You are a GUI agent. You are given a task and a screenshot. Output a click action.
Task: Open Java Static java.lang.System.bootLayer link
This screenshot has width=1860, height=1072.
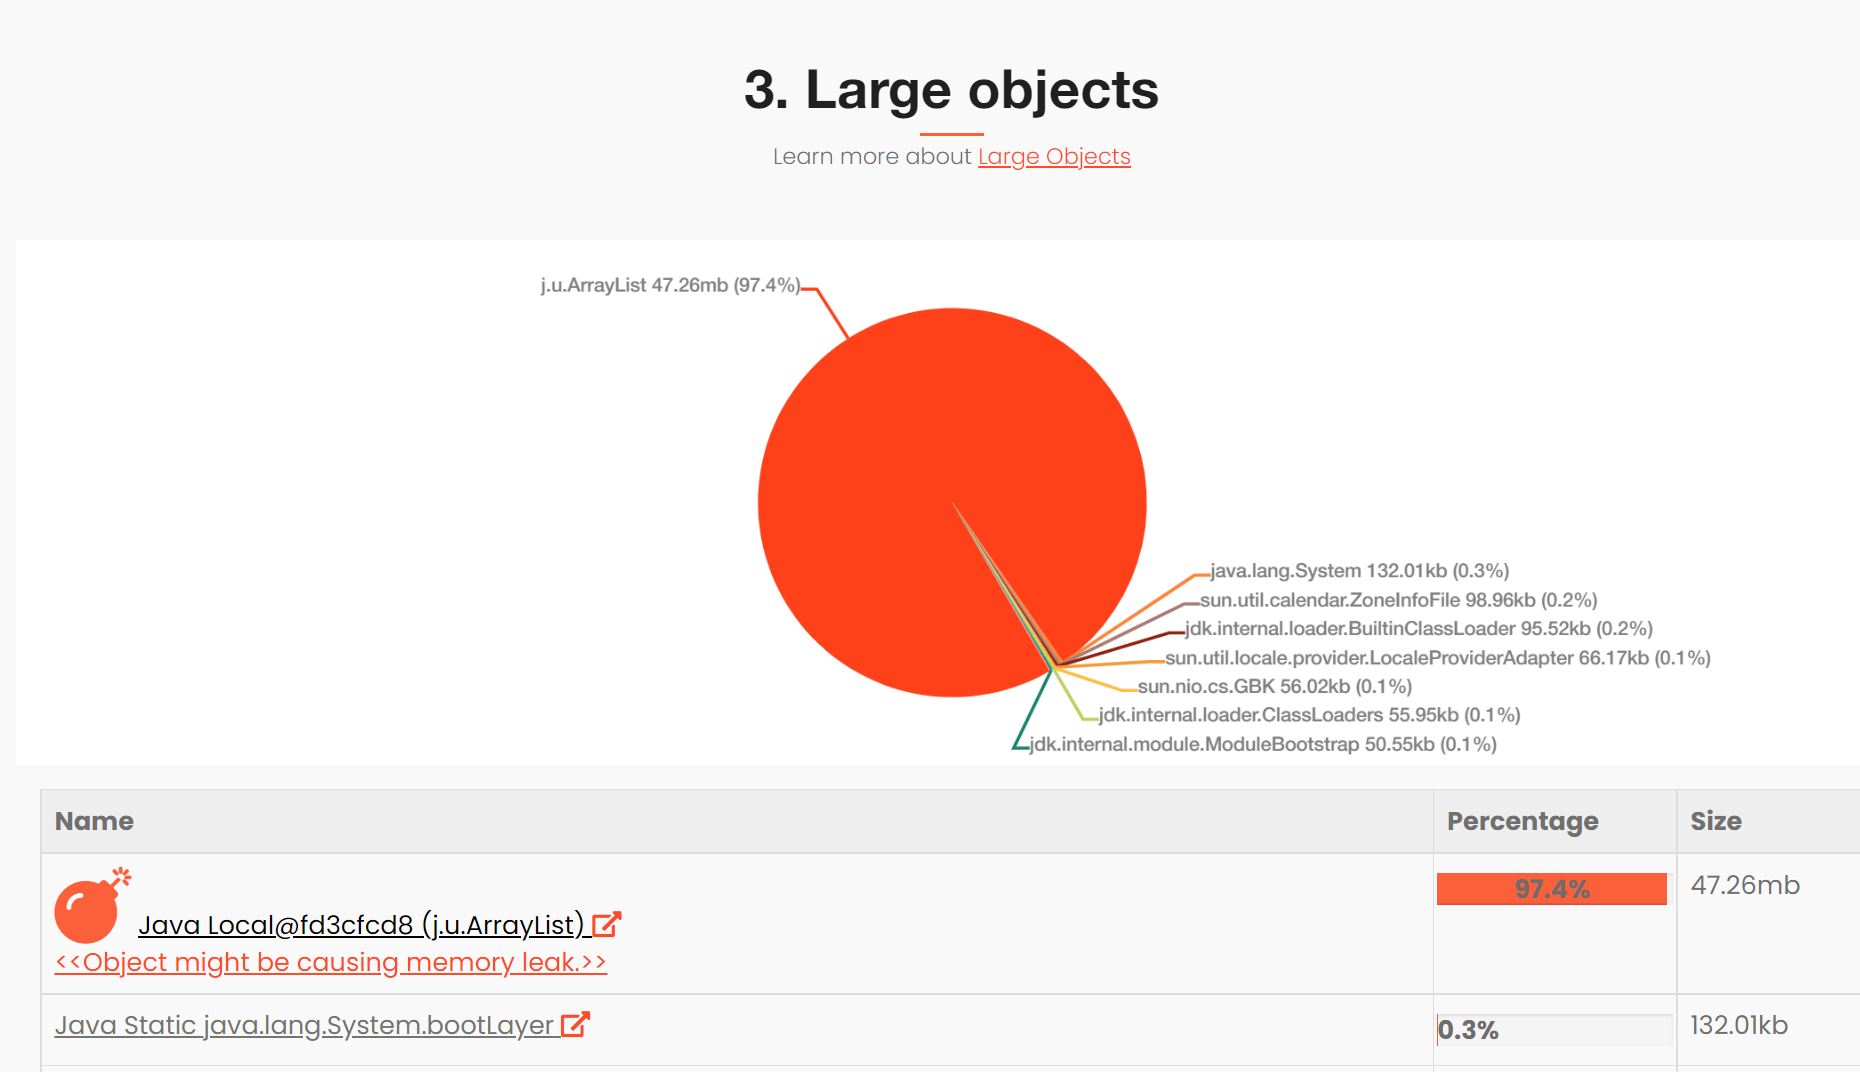click(x=304, y=1025)
